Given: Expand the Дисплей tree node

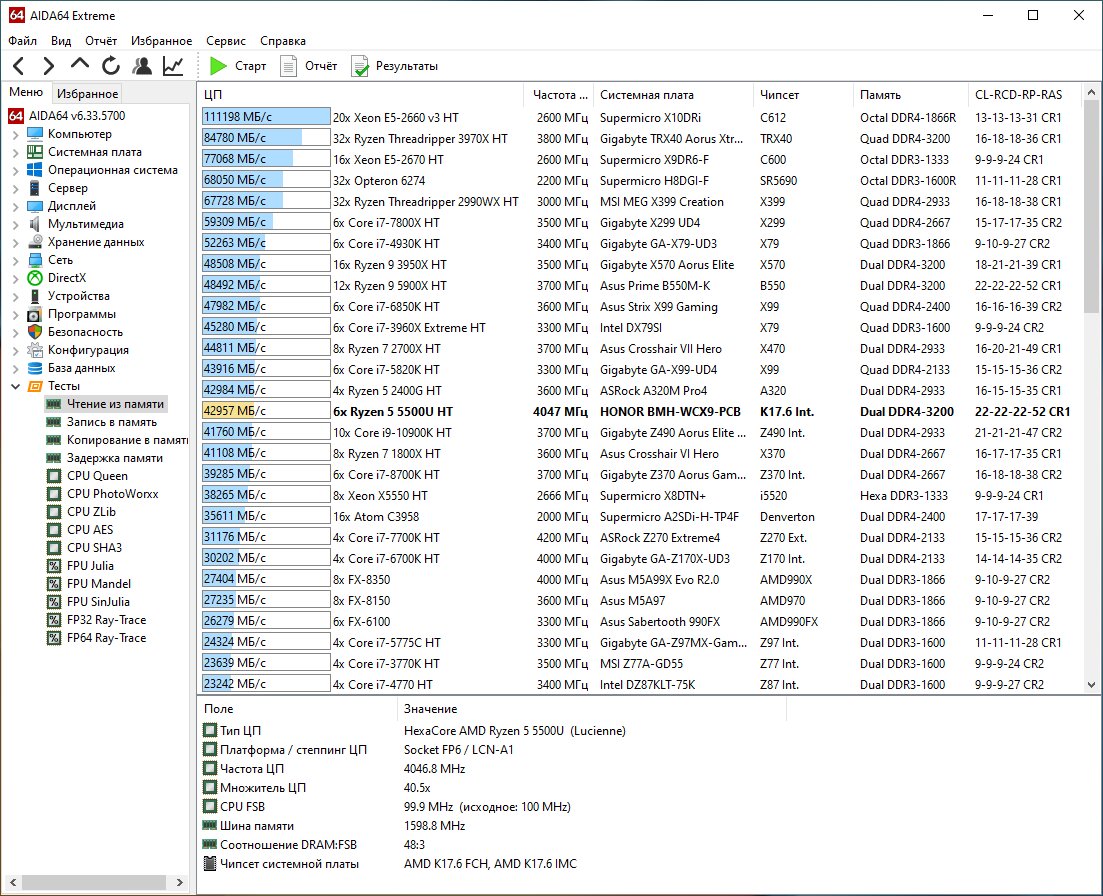Looking at the screenshot, I should (x=15, y=206).
